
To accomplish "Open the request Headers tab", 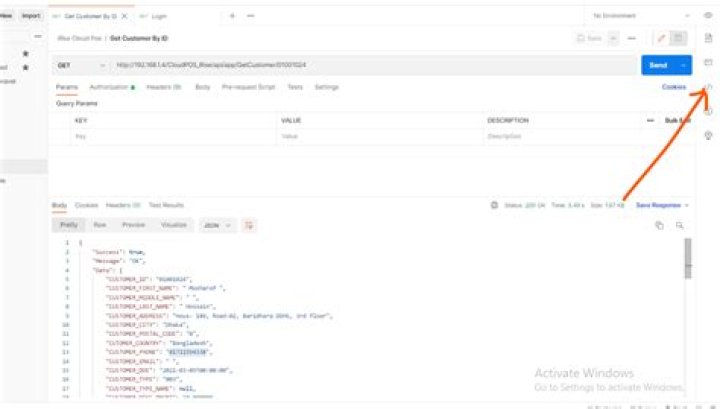I will pyautogui.click(x=163, y=87).
